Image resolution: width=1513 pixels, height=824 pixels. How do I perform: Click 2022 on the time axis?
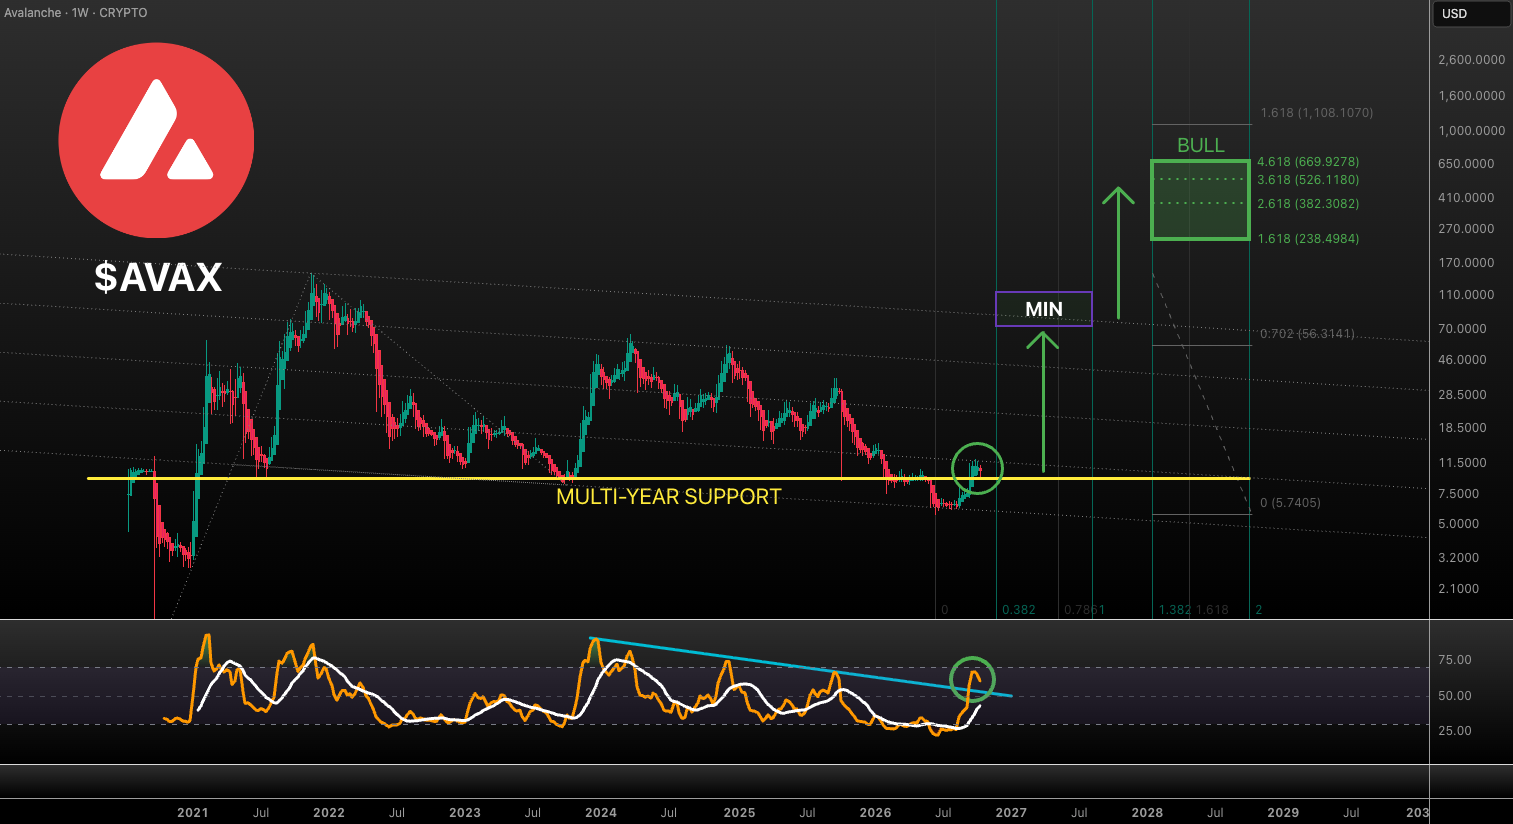(329, 813)
